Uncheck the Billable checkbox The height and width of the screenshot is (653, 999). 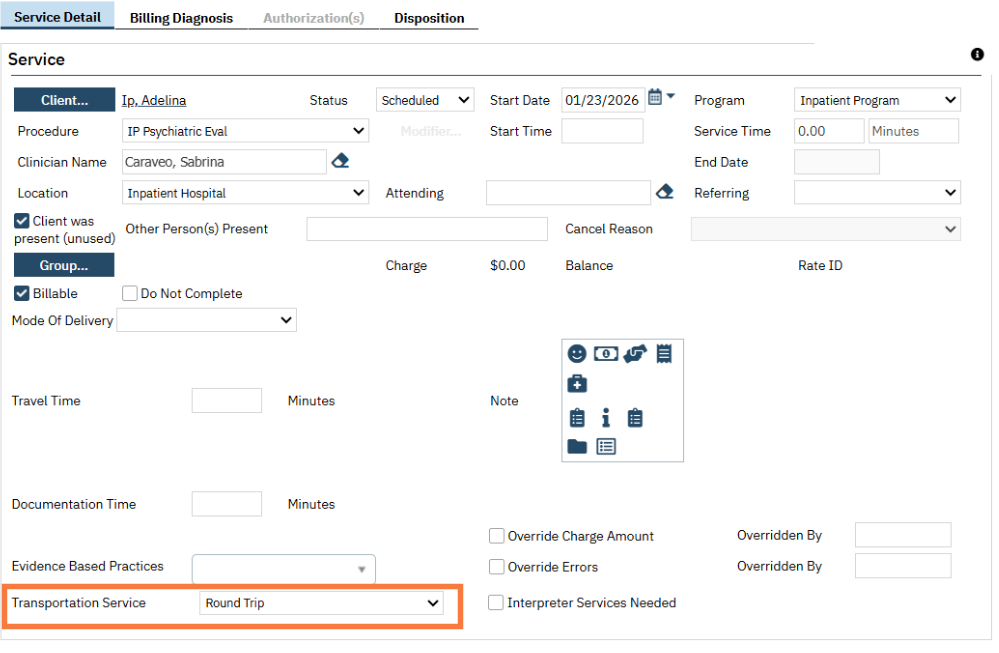point(21,293)
